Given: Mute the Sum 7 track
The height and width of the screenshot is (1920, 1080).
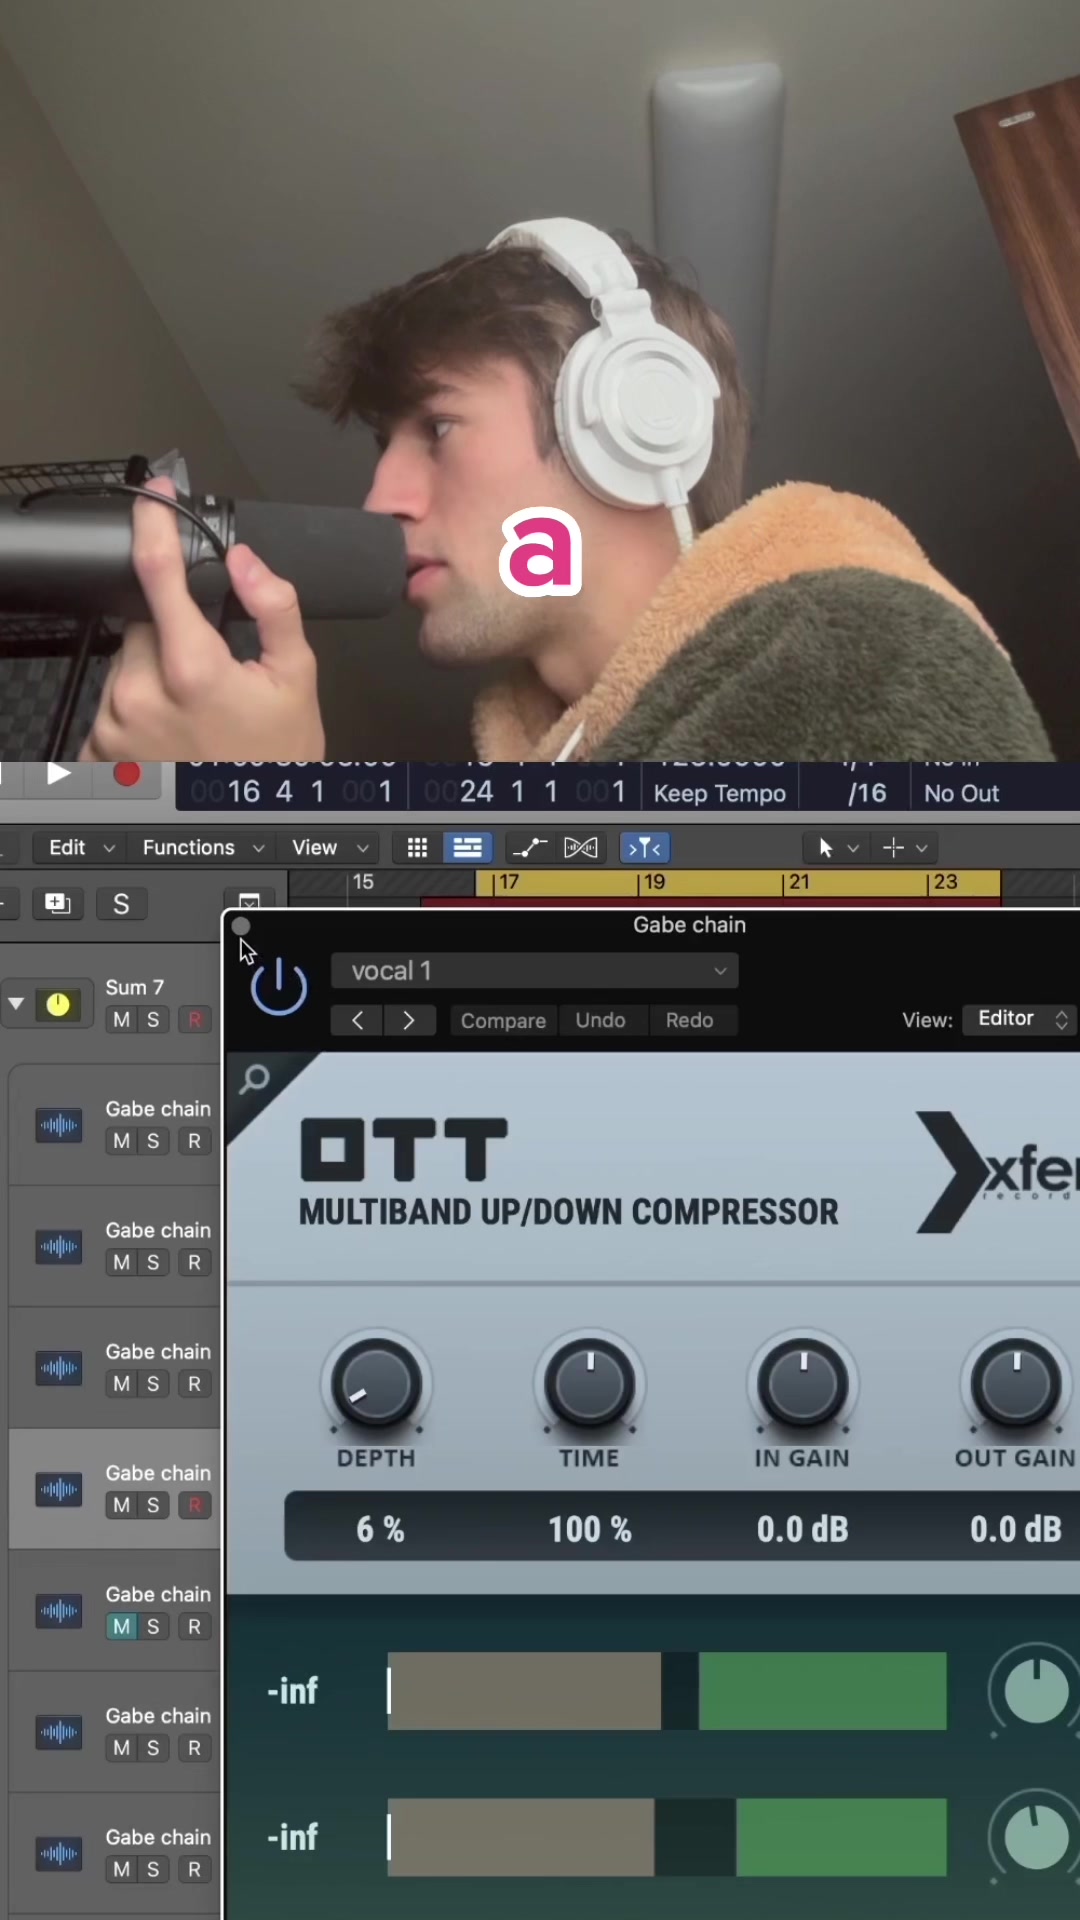Looking at the screenshot, I should (122, 1020).
